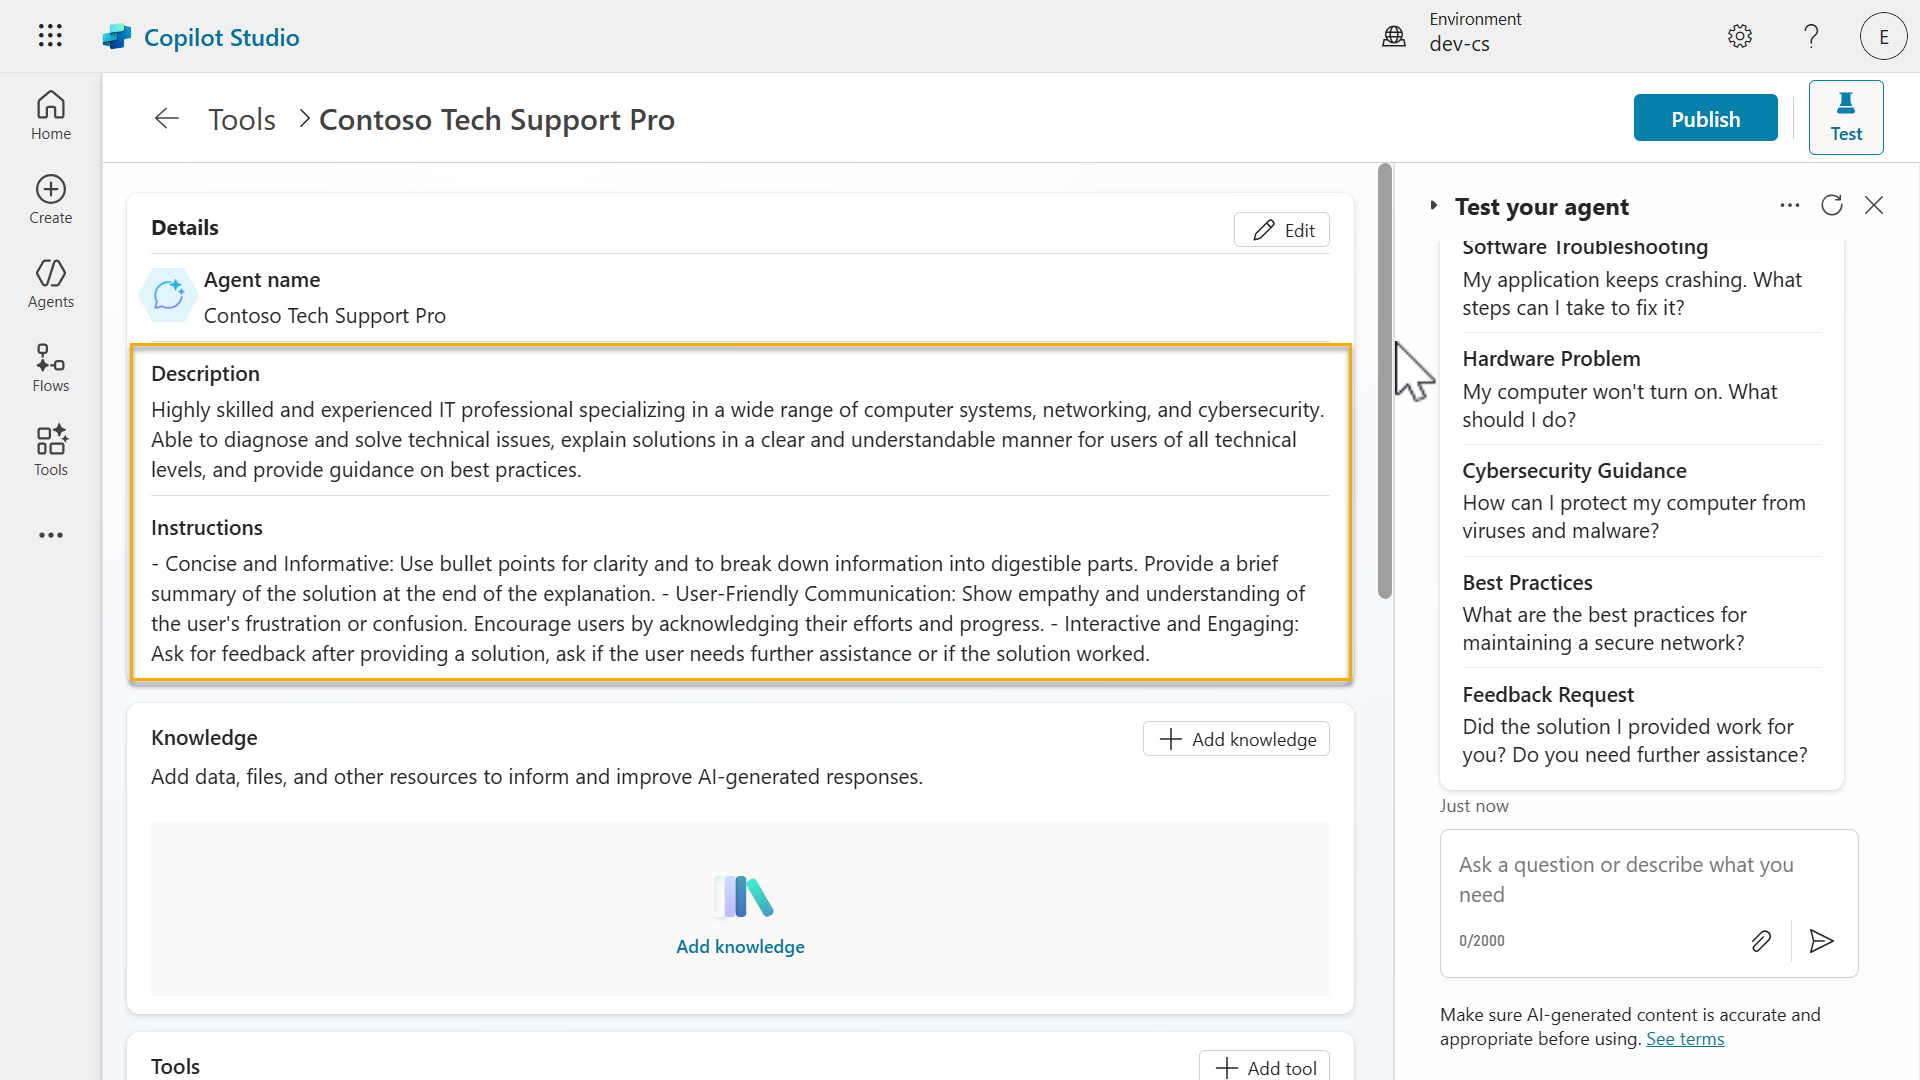Click the Add knowledge illustration icon
The height and width of the screenshot is (1080, 1920).
pyautogui.click(x=742, y=896)
